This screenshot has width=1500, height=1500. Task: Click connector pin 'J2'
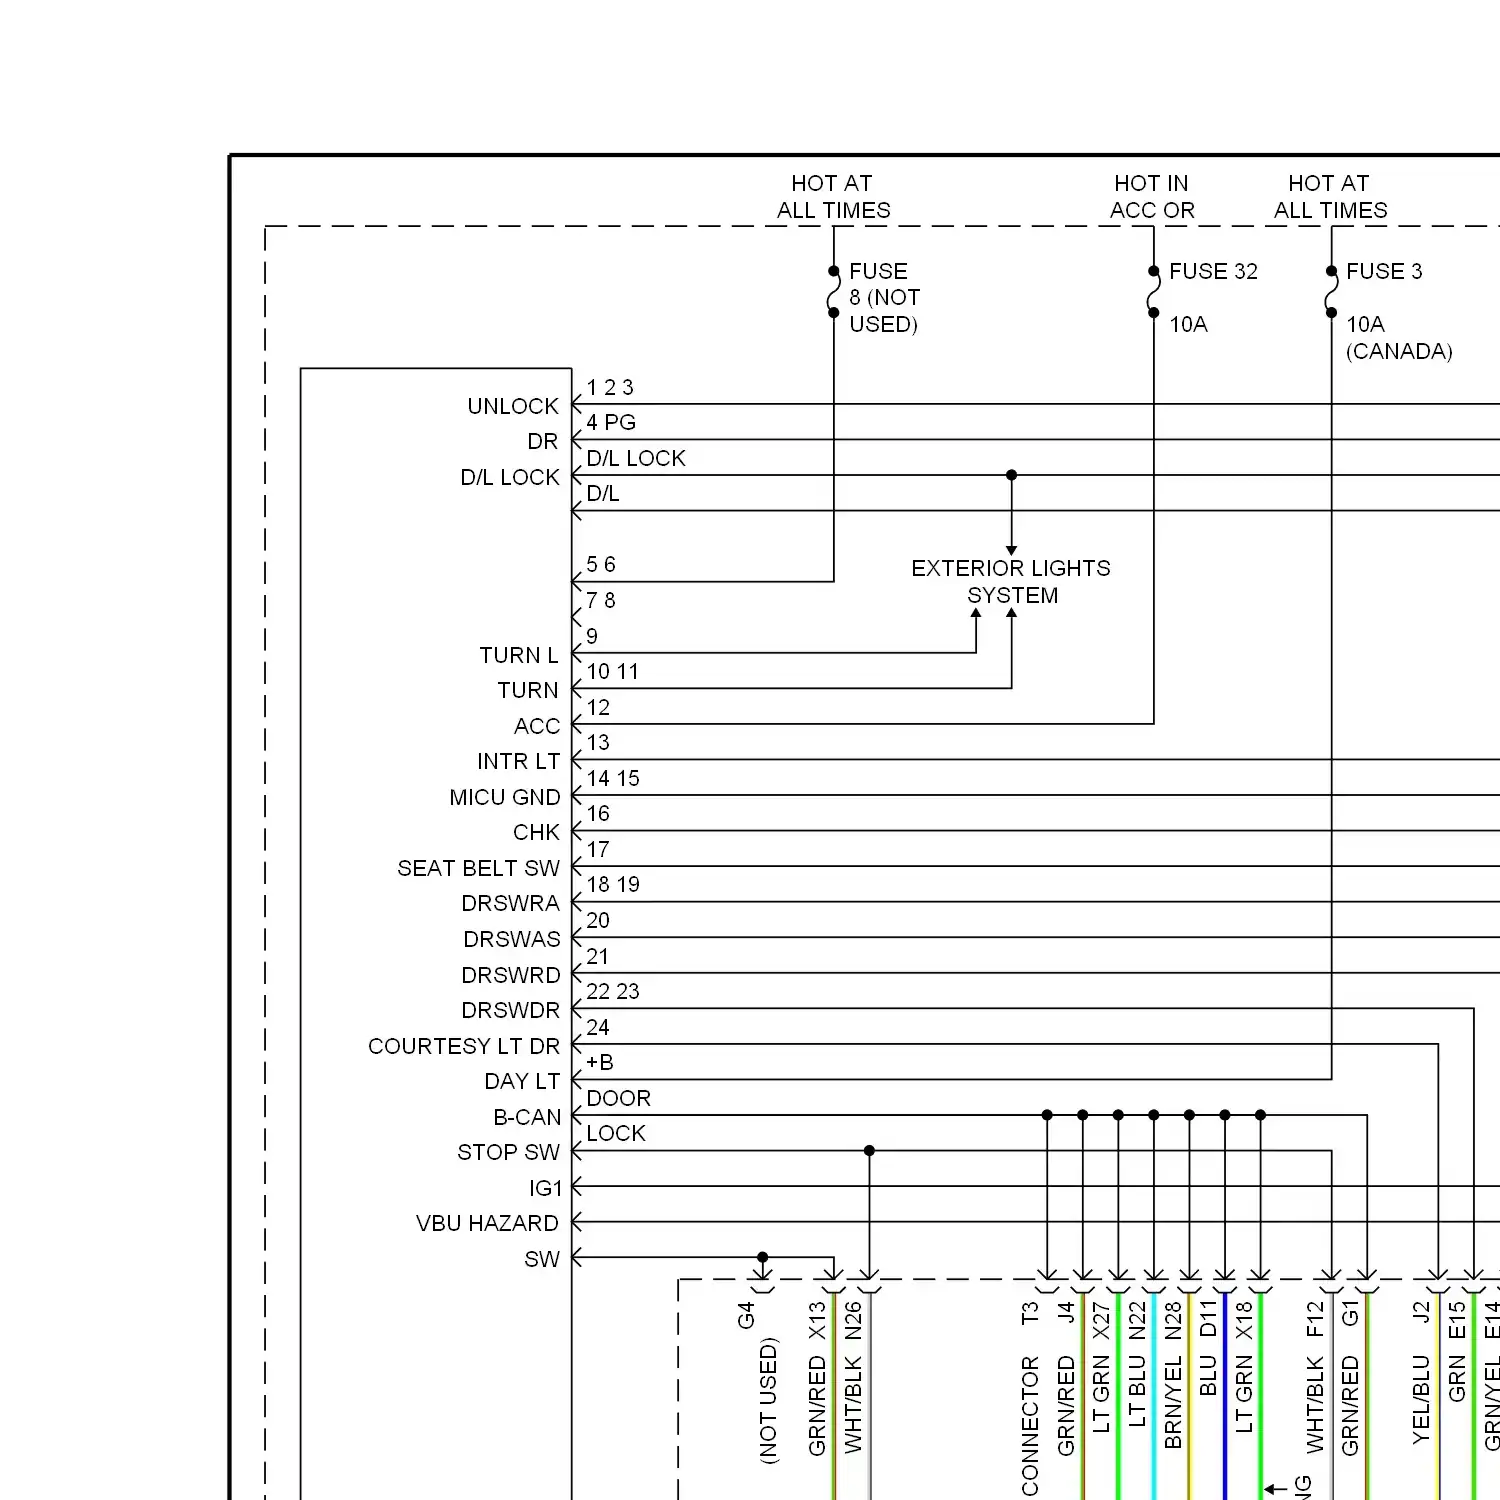[x=1421, y=1312]
